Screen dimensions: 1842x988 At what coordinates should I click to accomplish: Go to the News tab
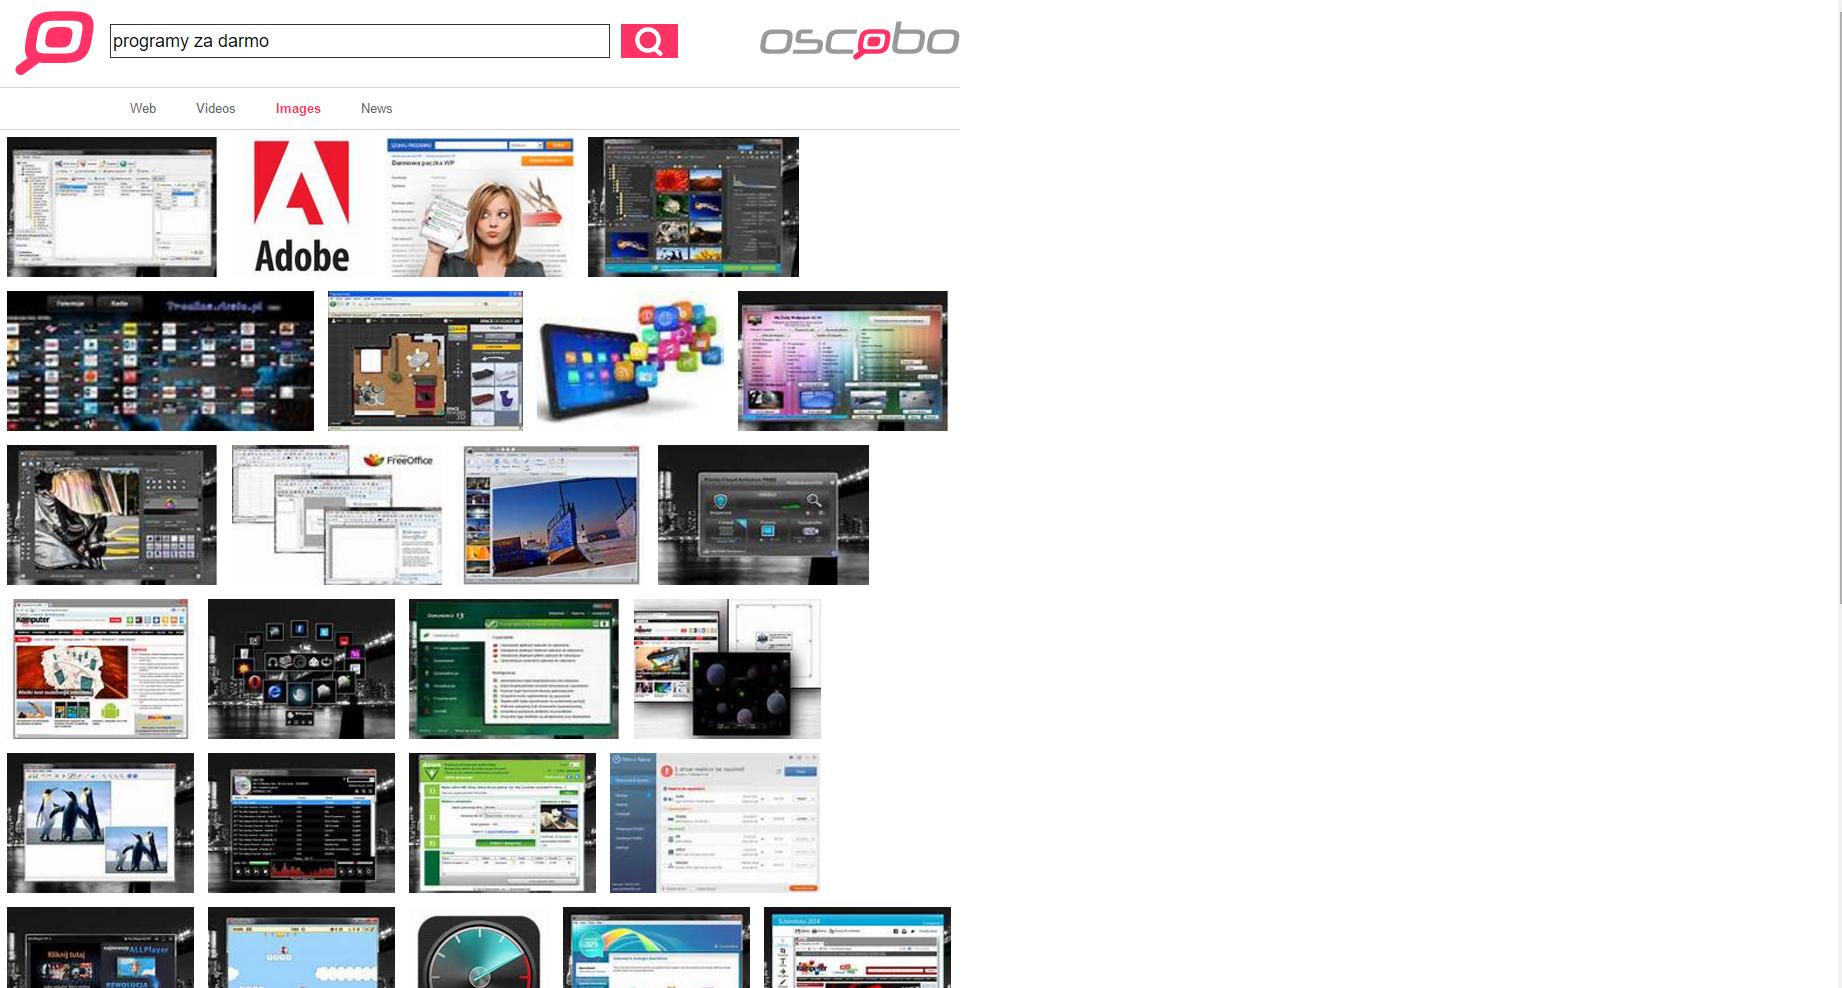pyautogui.click(x=376, y=108)
